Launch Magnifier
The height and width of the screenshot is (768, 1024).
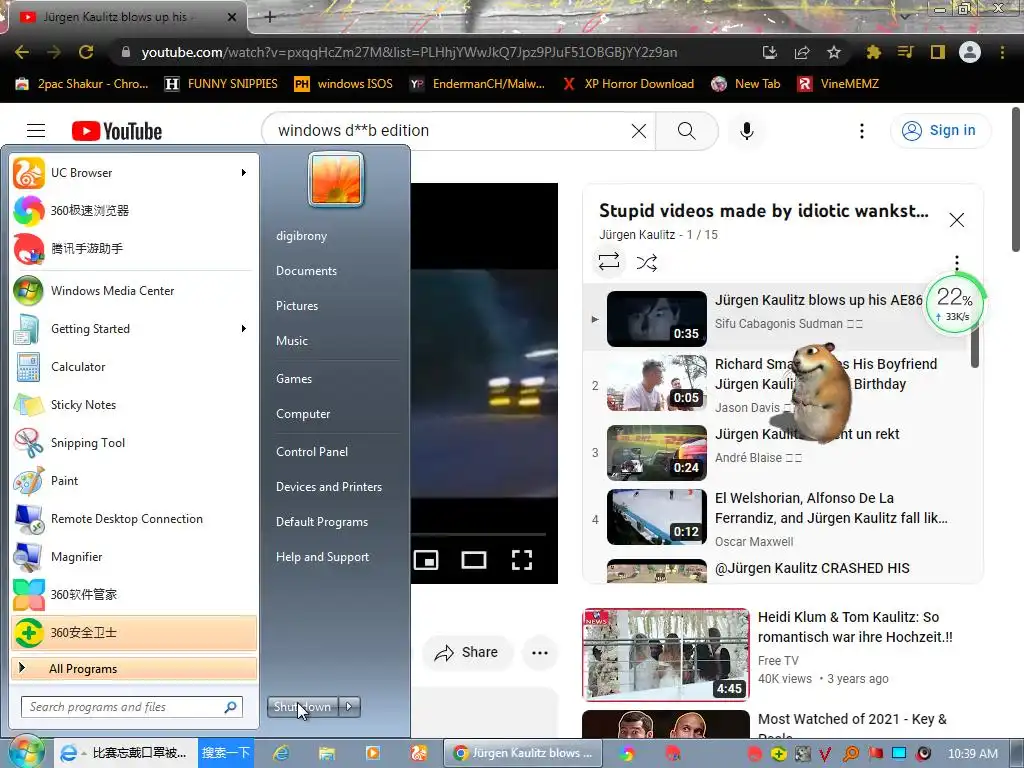(134, 557)
